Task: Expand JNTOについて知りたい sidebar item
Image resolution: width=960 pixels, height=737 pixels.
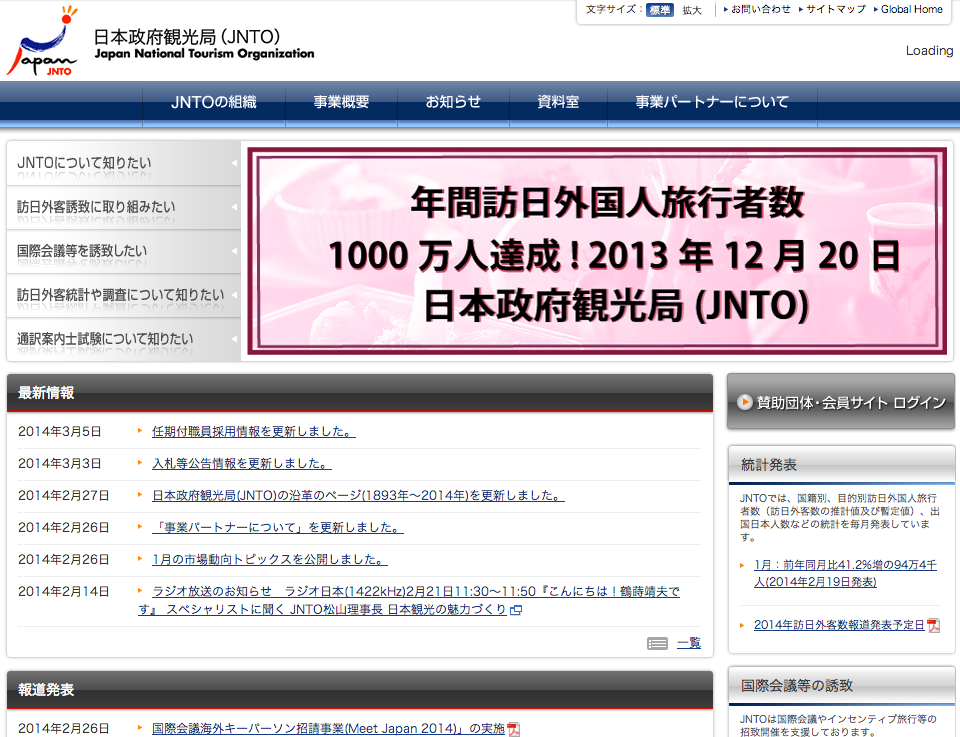Action: click(123, 163)
